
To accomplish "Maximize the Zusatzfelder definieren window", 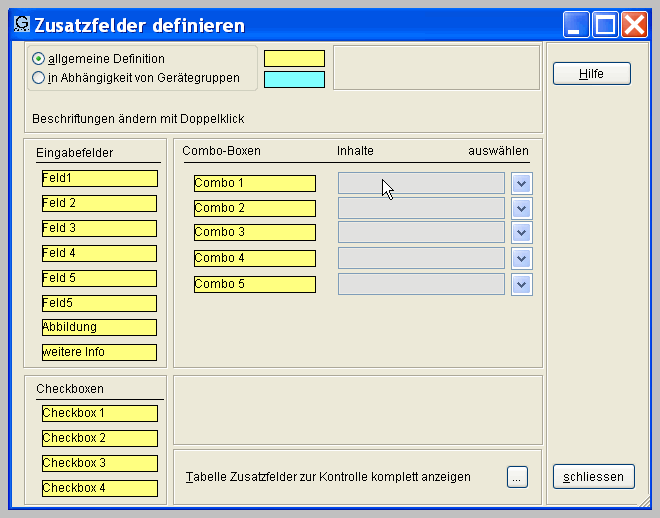I will [605, 25].
